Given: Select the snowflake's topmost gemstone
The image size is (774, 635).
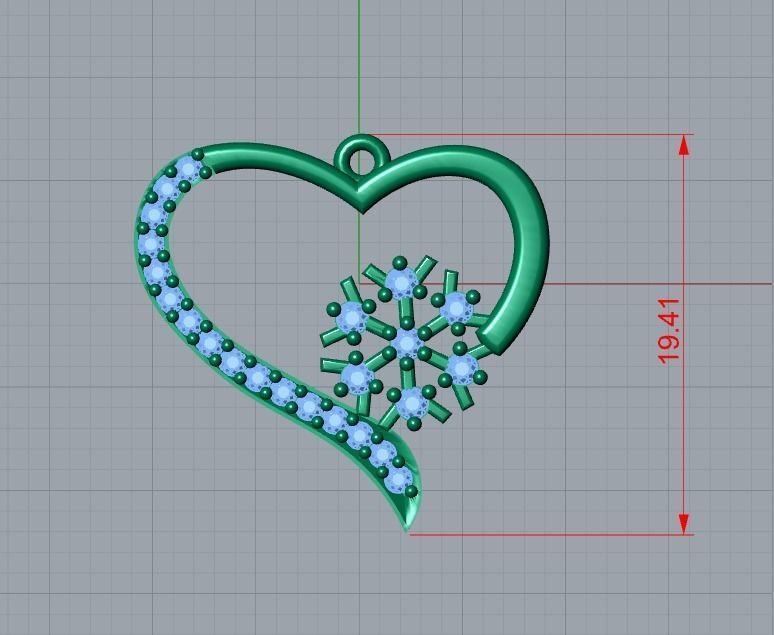Looking at the screenshot, I should tap(400, 281).
